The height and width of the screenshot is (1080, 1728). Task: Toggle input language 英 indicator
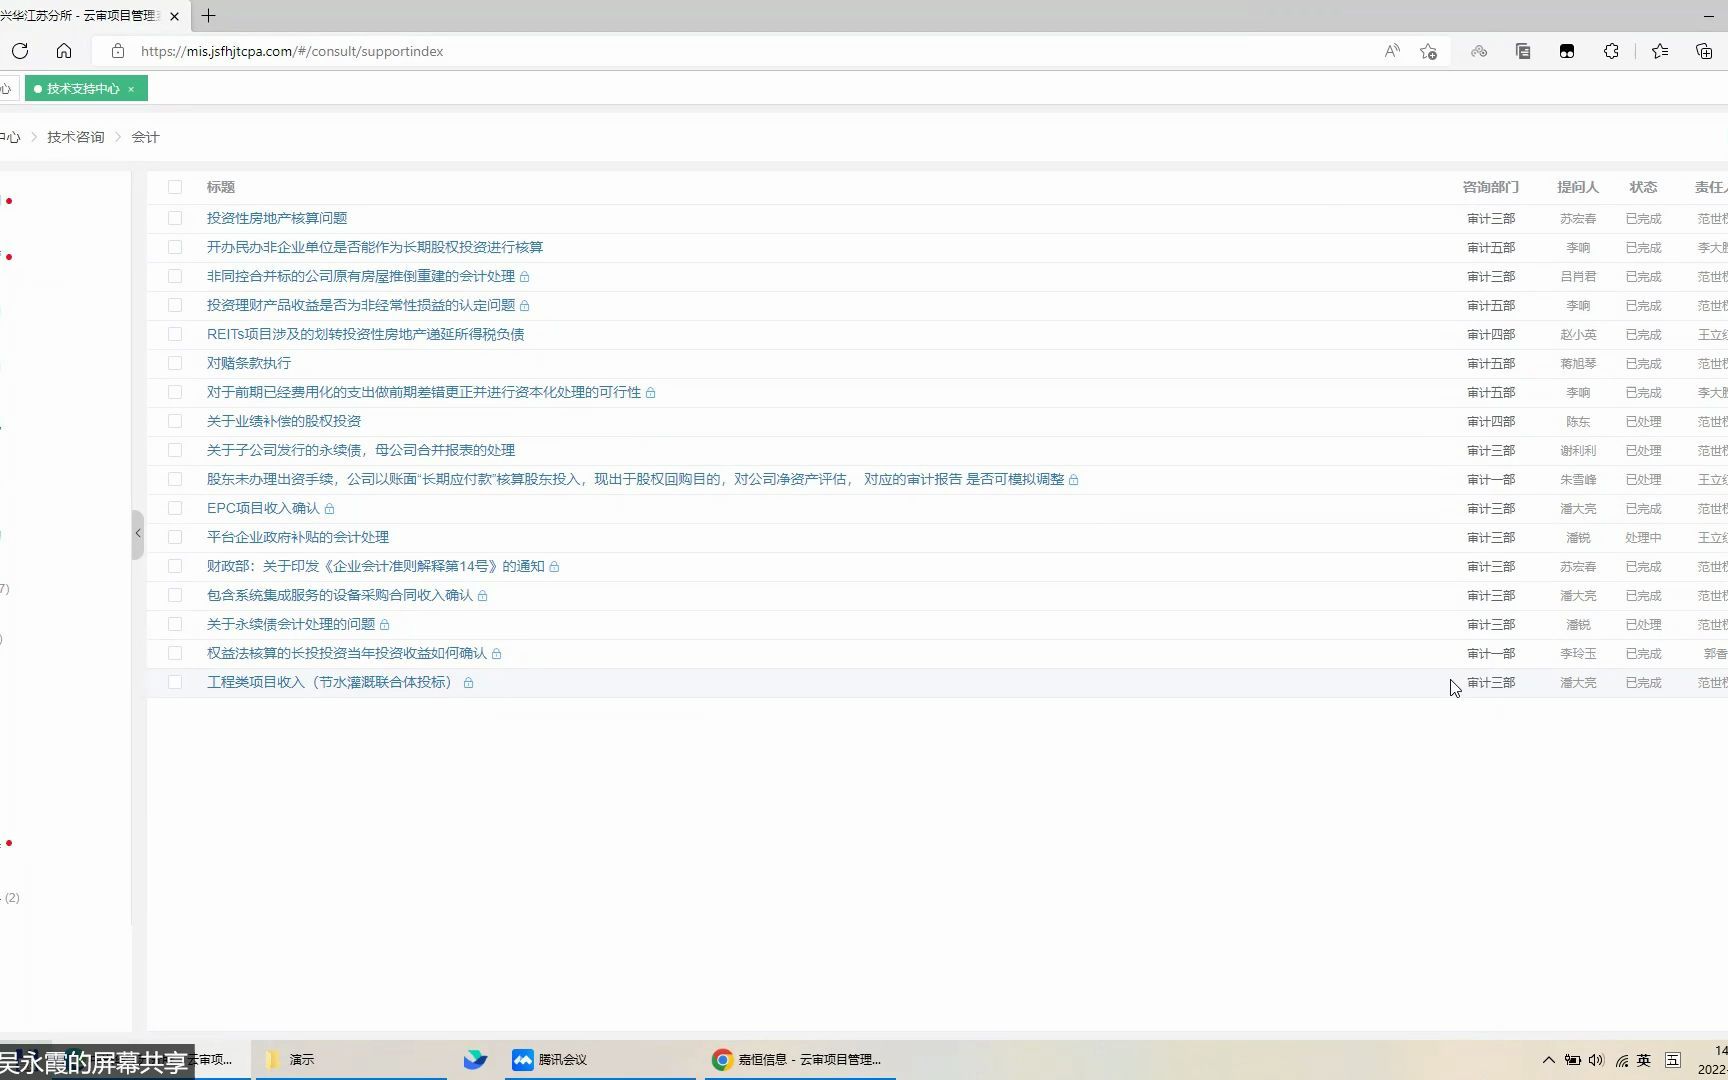[x=1644, y=1060]
